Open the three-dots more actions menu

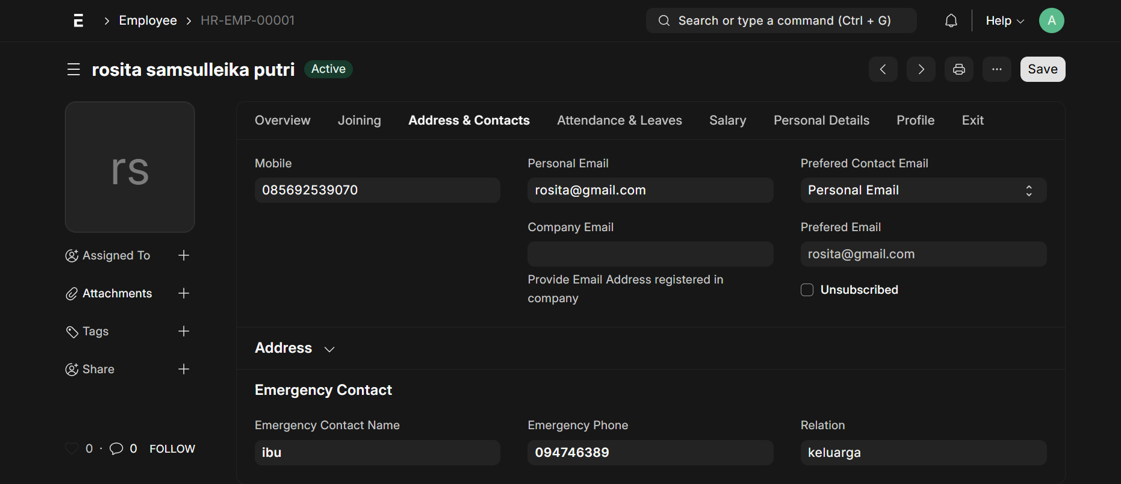997,69
